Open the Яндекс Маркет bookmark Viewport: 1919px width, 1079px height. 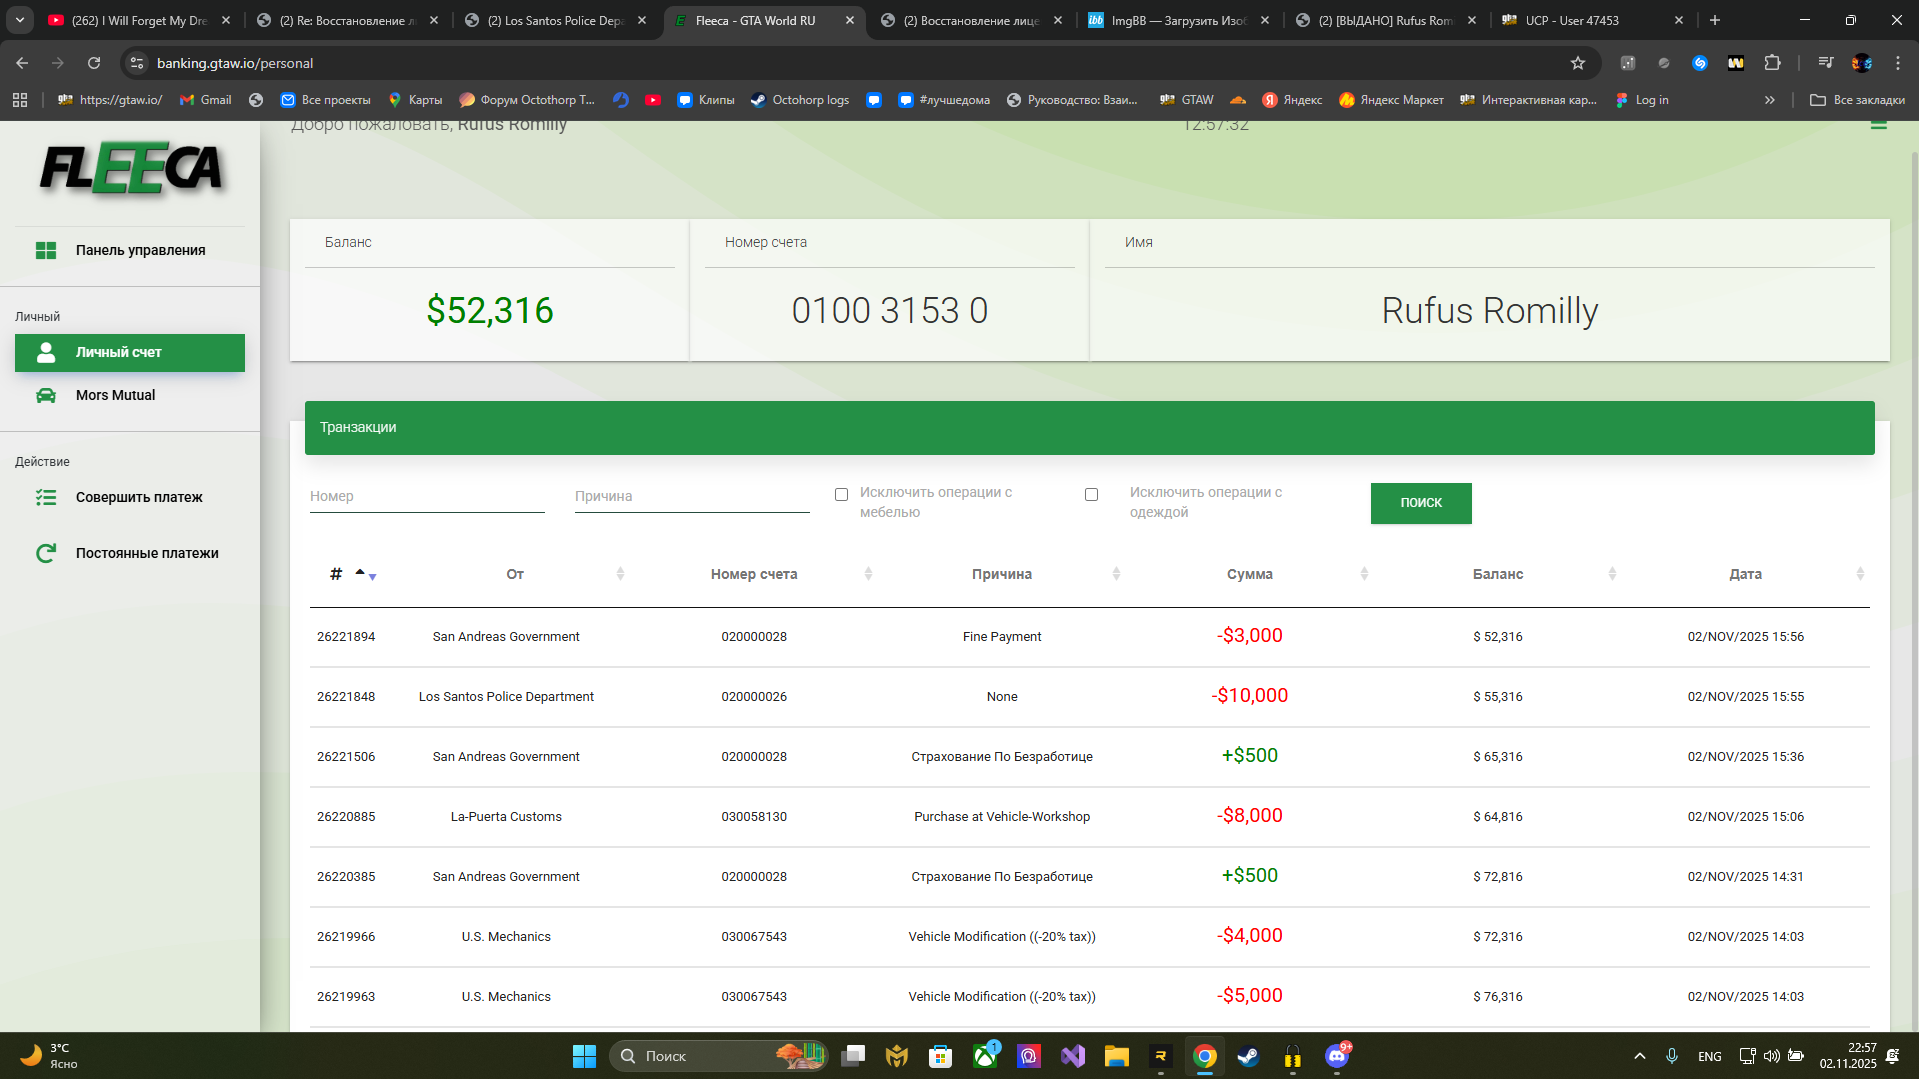click(x=1391, y=100)
